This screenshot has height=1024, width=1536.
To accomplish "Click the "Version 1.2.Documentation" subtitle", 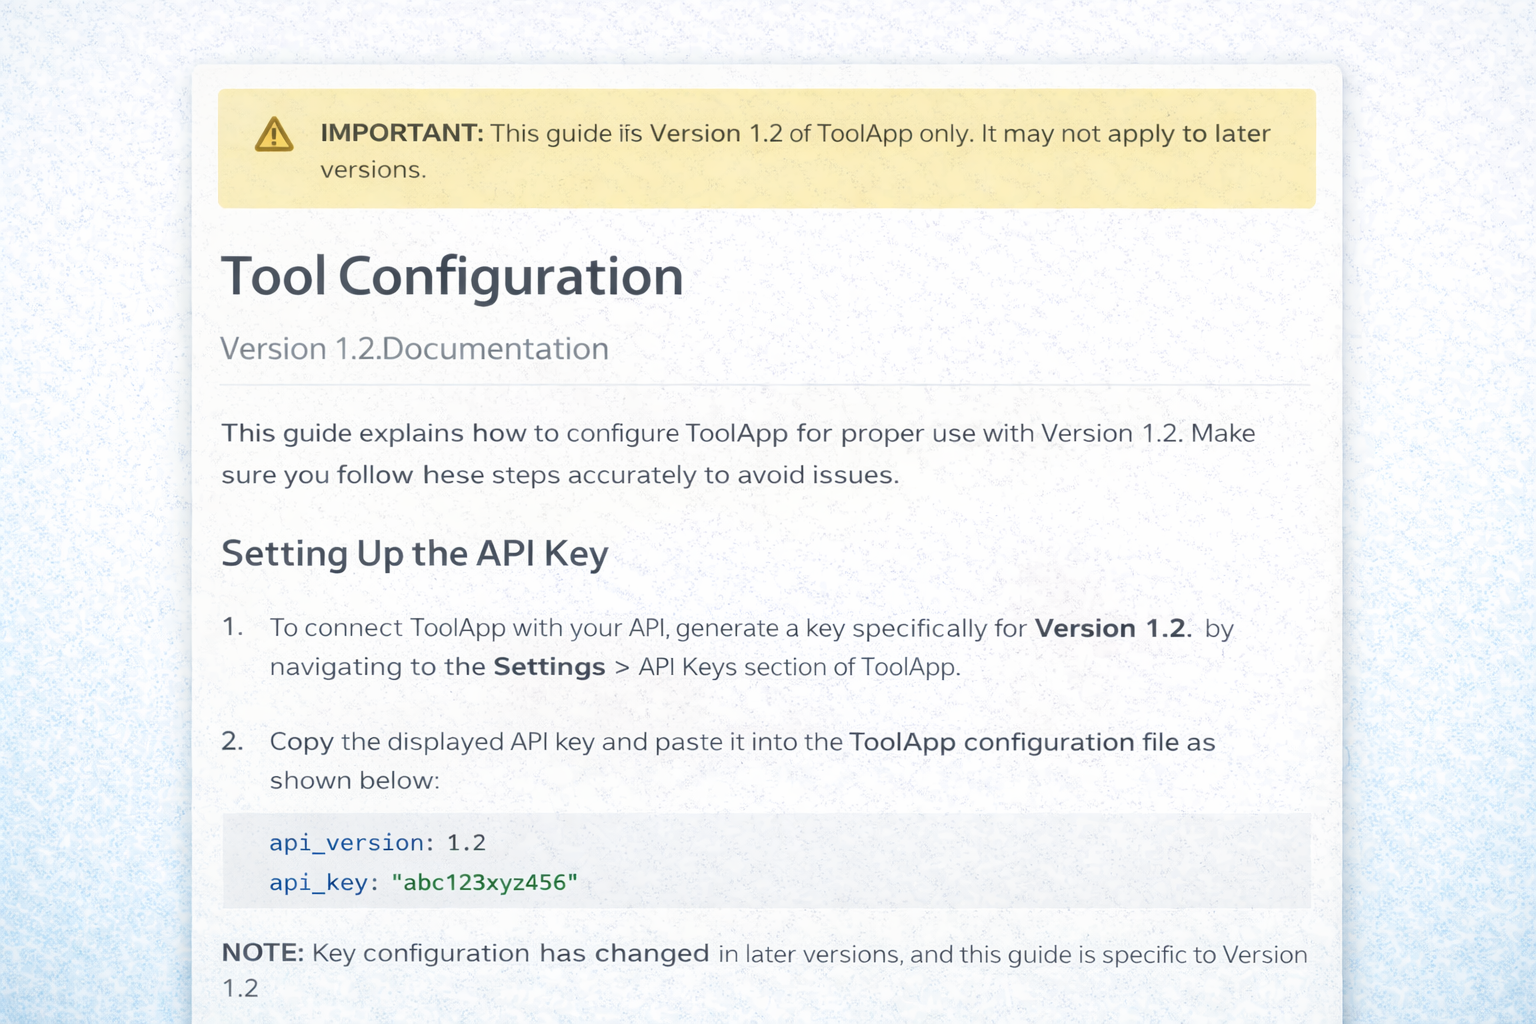I will click(414, 349).
